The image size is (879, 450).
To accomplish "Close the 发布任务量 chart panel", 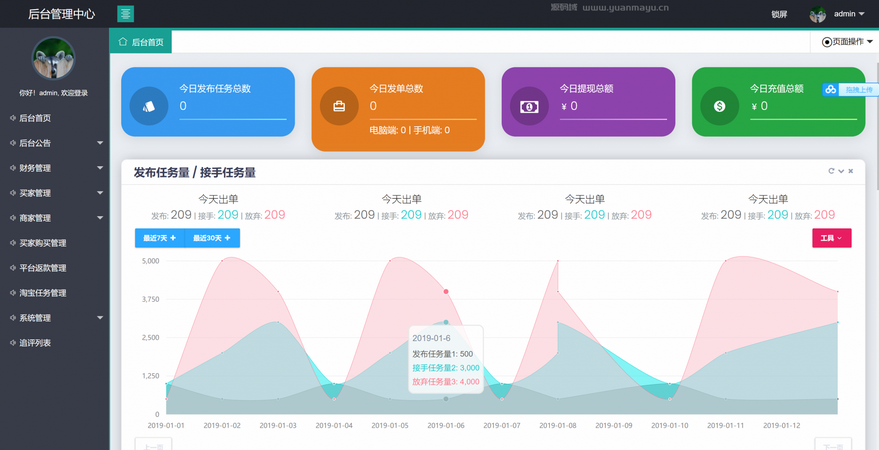I will [850, 171].
